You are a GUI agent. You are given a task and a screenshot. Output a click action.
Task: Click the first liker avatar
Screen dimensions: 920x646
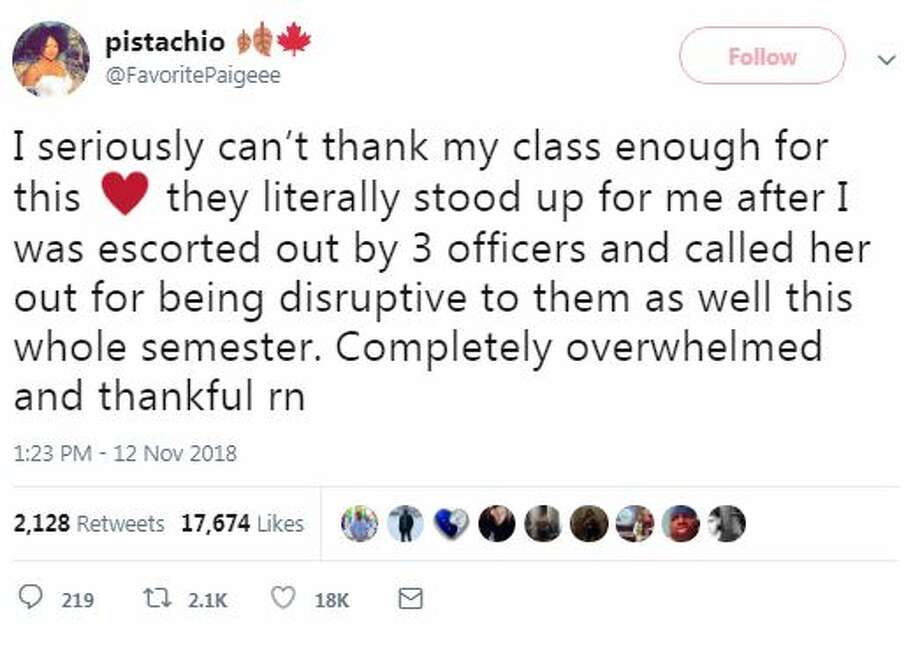point(360,523)
